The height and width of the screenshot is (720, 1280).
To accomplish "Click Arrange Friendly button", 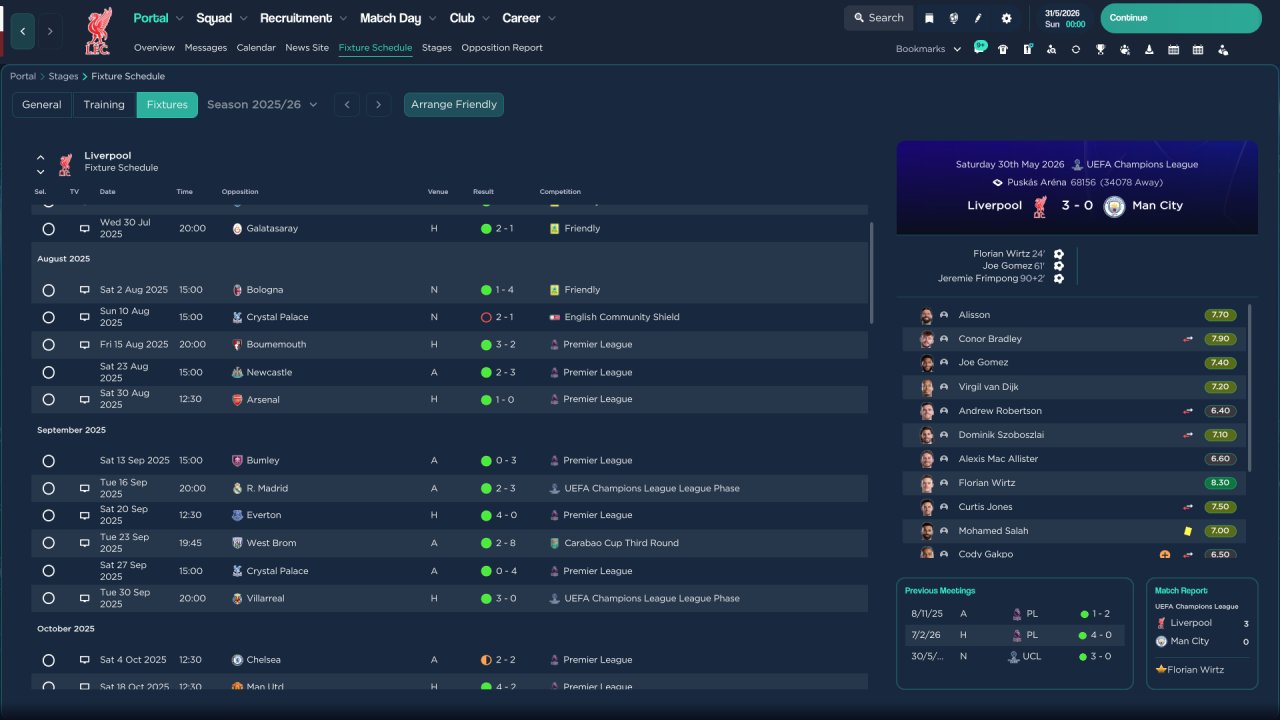I will (454, 104).
